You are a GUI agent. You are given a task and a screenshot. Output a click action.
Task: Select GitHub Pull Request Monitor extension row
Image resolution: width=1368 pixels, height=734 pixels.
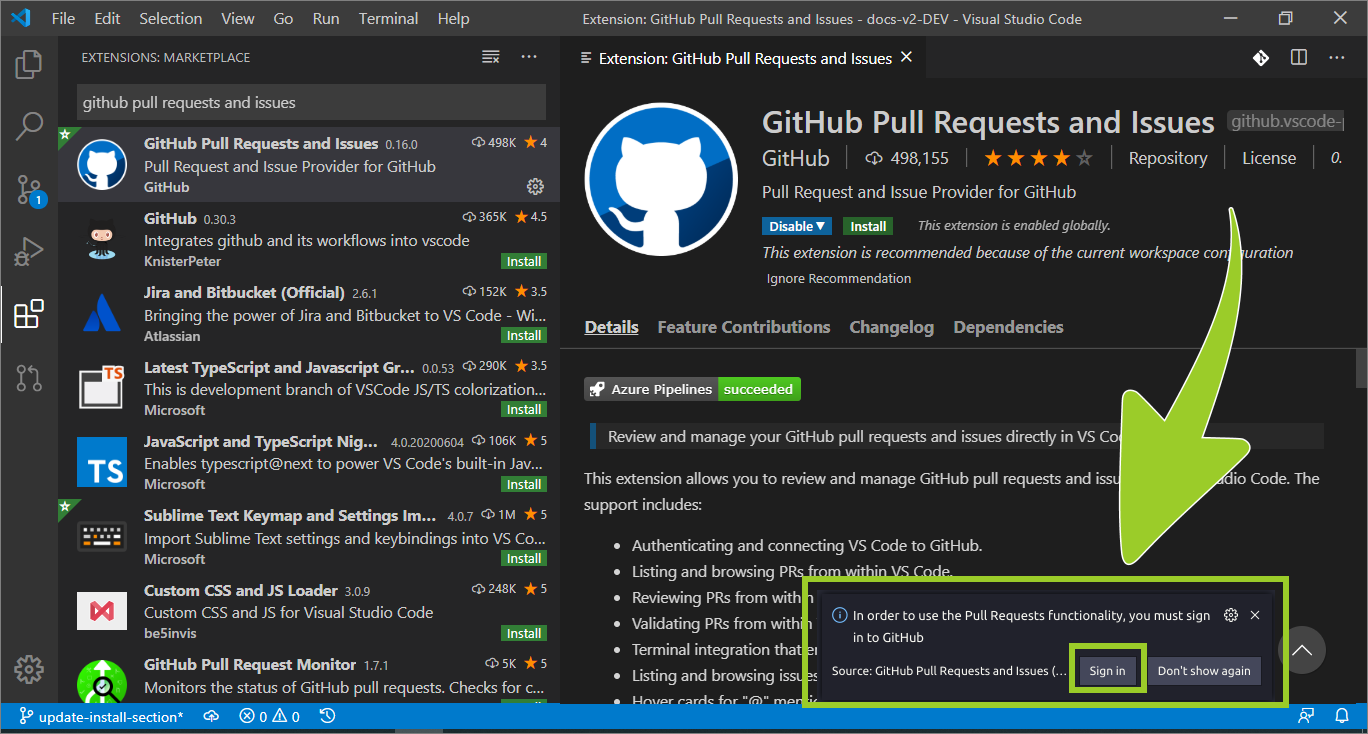(x=309, y=676)
